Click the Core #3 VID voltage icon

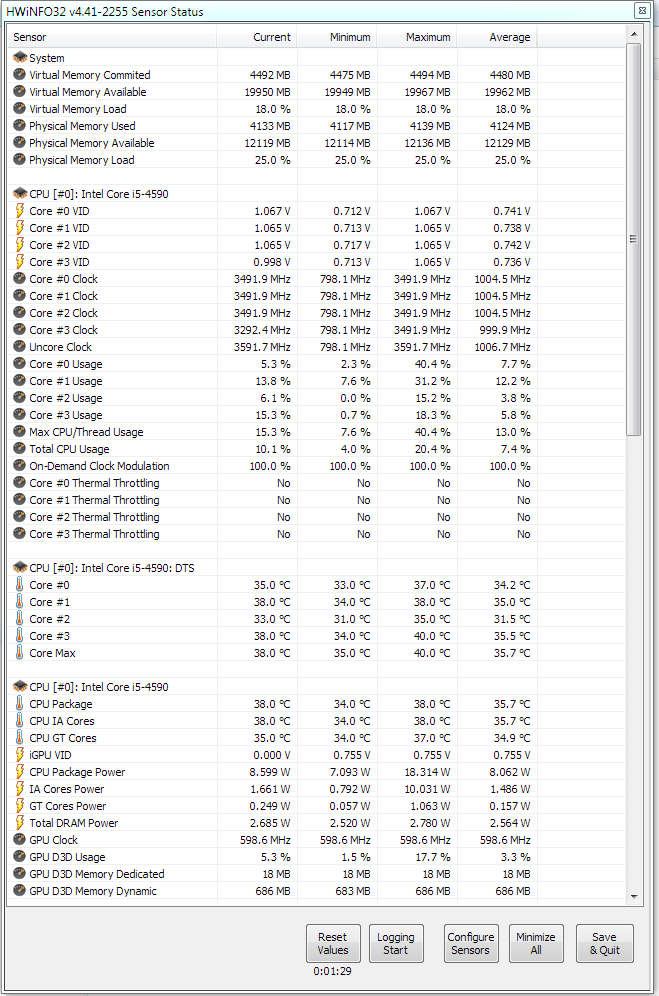(20, 262)
